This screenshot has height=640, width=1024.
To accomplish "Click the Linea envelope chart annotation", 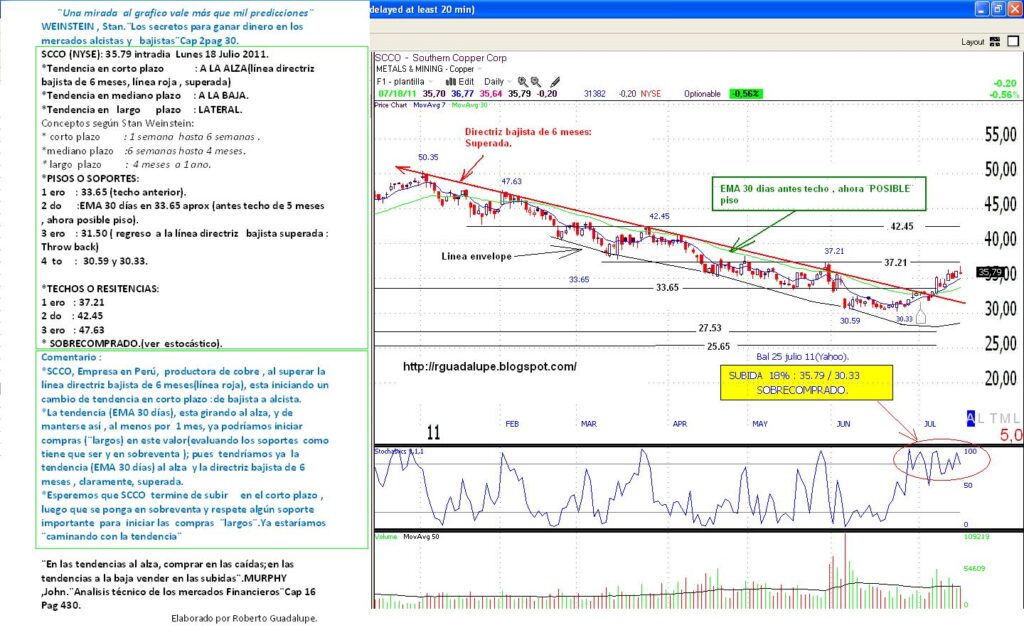I will point(476,256).
